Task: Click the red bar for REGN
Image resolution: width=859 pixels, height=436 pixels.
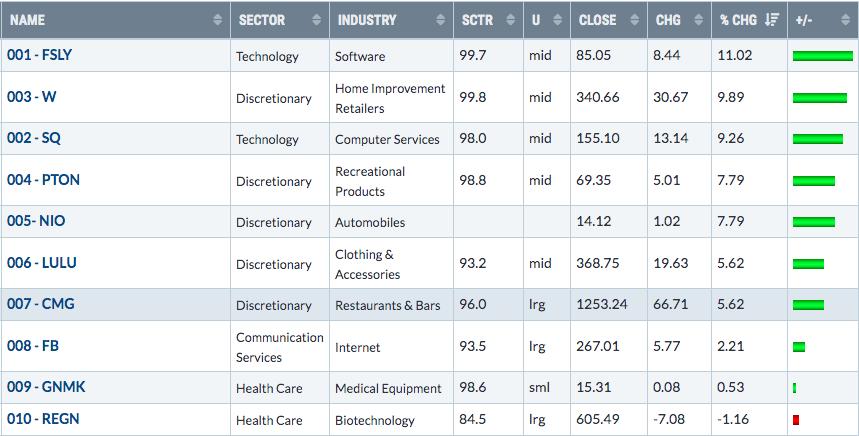Action: (796, 420)
